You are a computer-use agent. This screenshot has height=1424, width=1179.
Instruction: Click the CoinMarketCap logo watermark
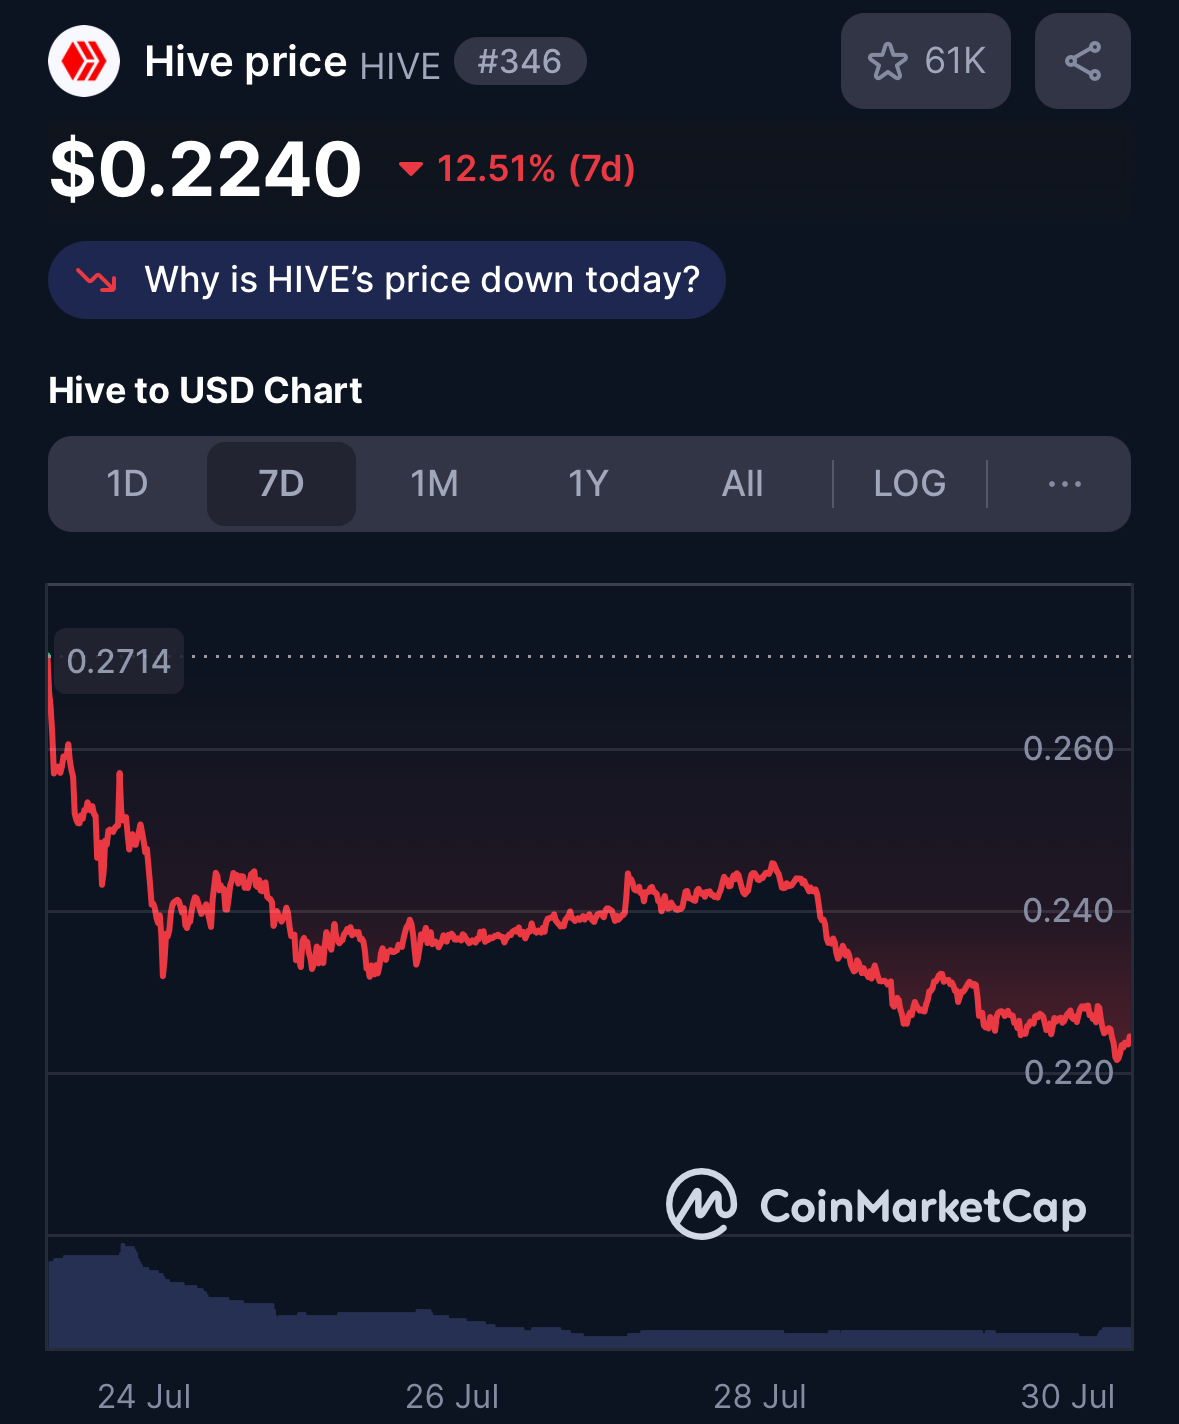(x=876, y=1205)
